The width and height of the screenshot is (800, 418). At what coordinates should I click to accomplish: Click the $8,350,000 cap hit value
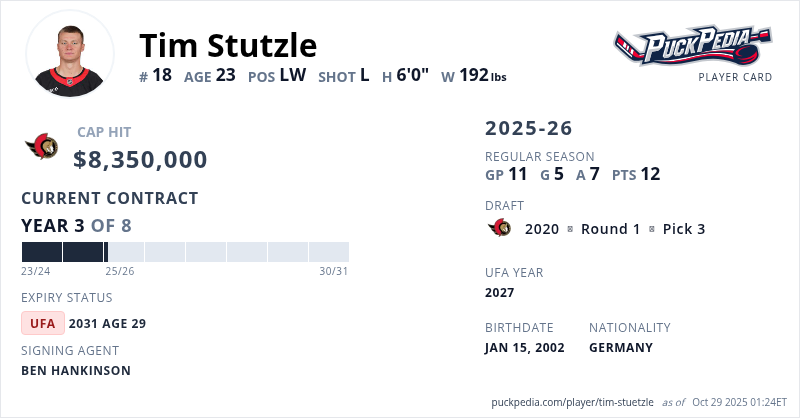tap(140, 160)
